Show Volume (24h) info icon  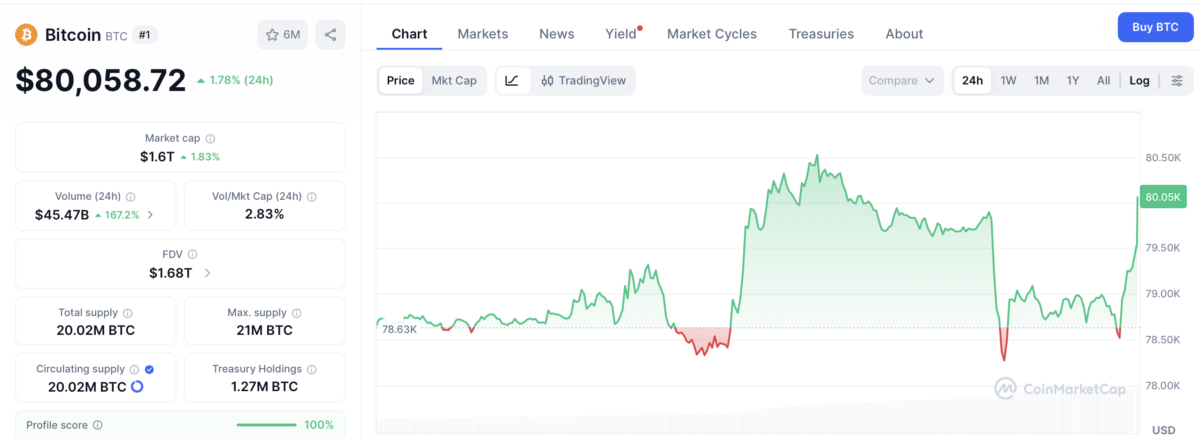tap(131, 197)
